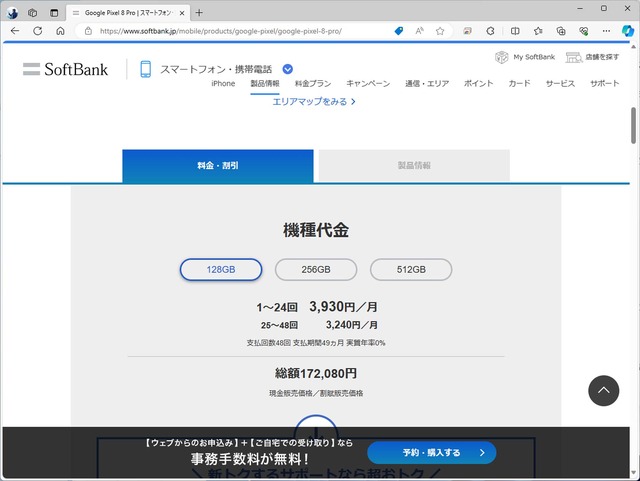640x481 pixels.
Task: Select the 512GB storage option
Action: [x=411, y=269]
